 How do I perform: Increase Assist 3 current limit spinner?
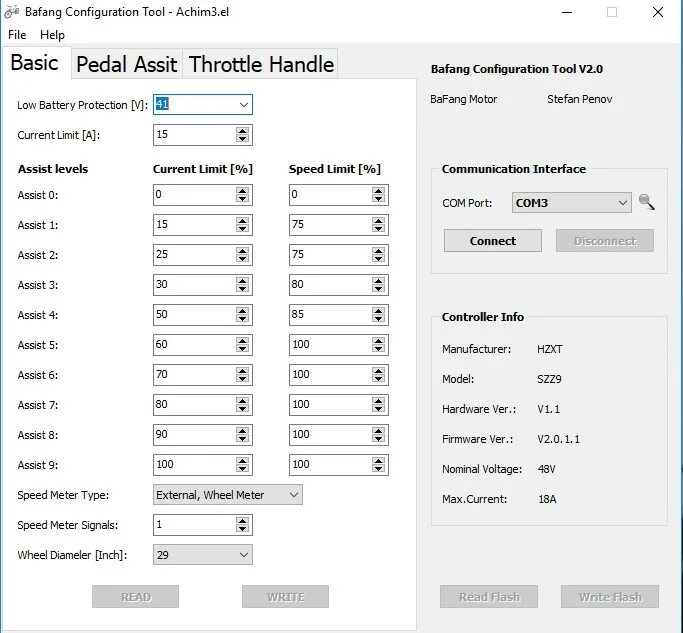click(243, 281)
